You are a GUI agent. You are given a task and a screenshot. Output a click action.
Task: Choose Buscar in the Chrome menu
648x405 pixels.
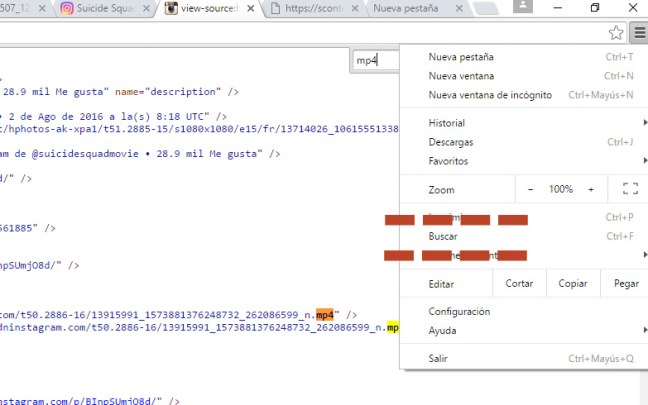pyautogui.click(x=443, y=236)
